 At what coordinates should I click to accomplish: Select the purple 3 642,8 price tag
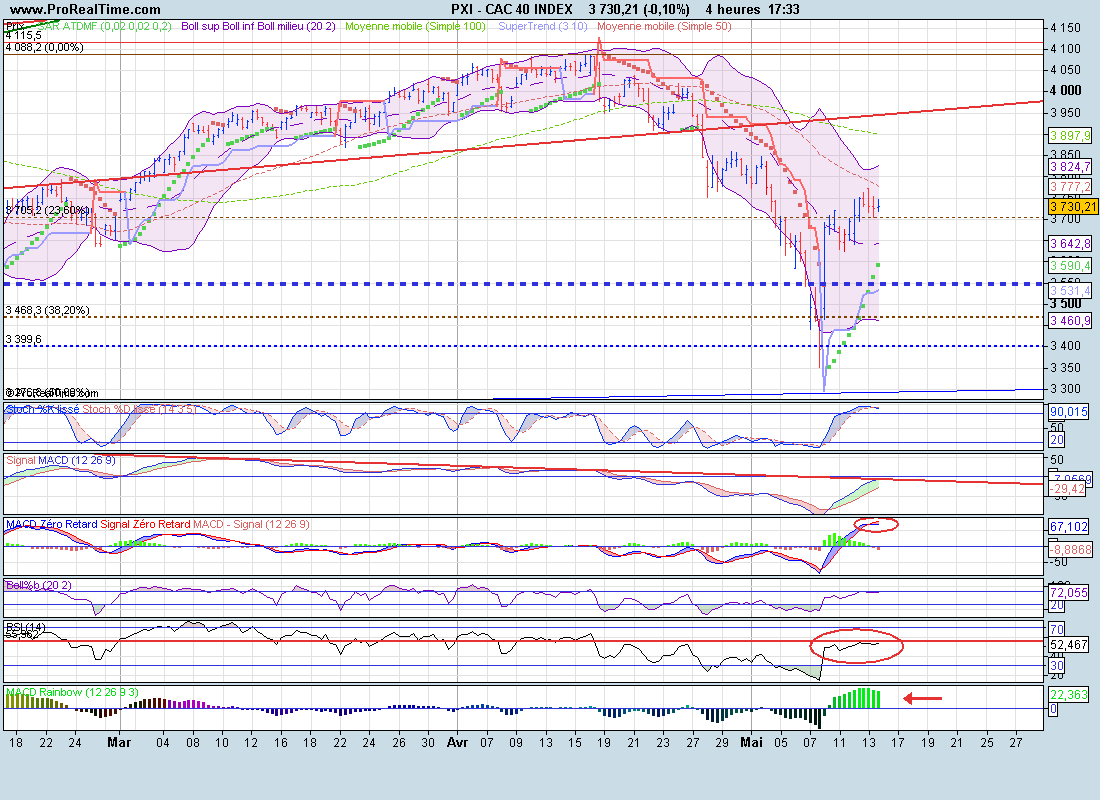click(1071, 244)
